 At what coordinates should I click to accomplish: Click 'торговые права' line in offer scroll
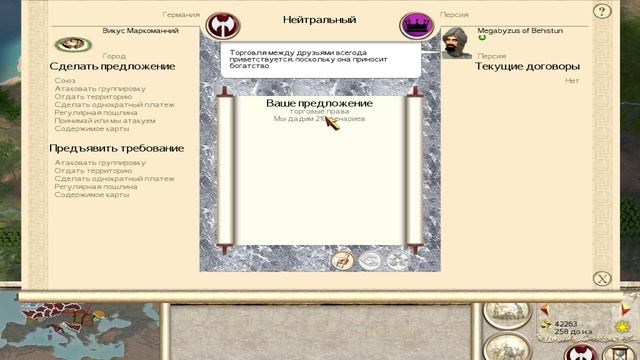[x=319, y=111]
